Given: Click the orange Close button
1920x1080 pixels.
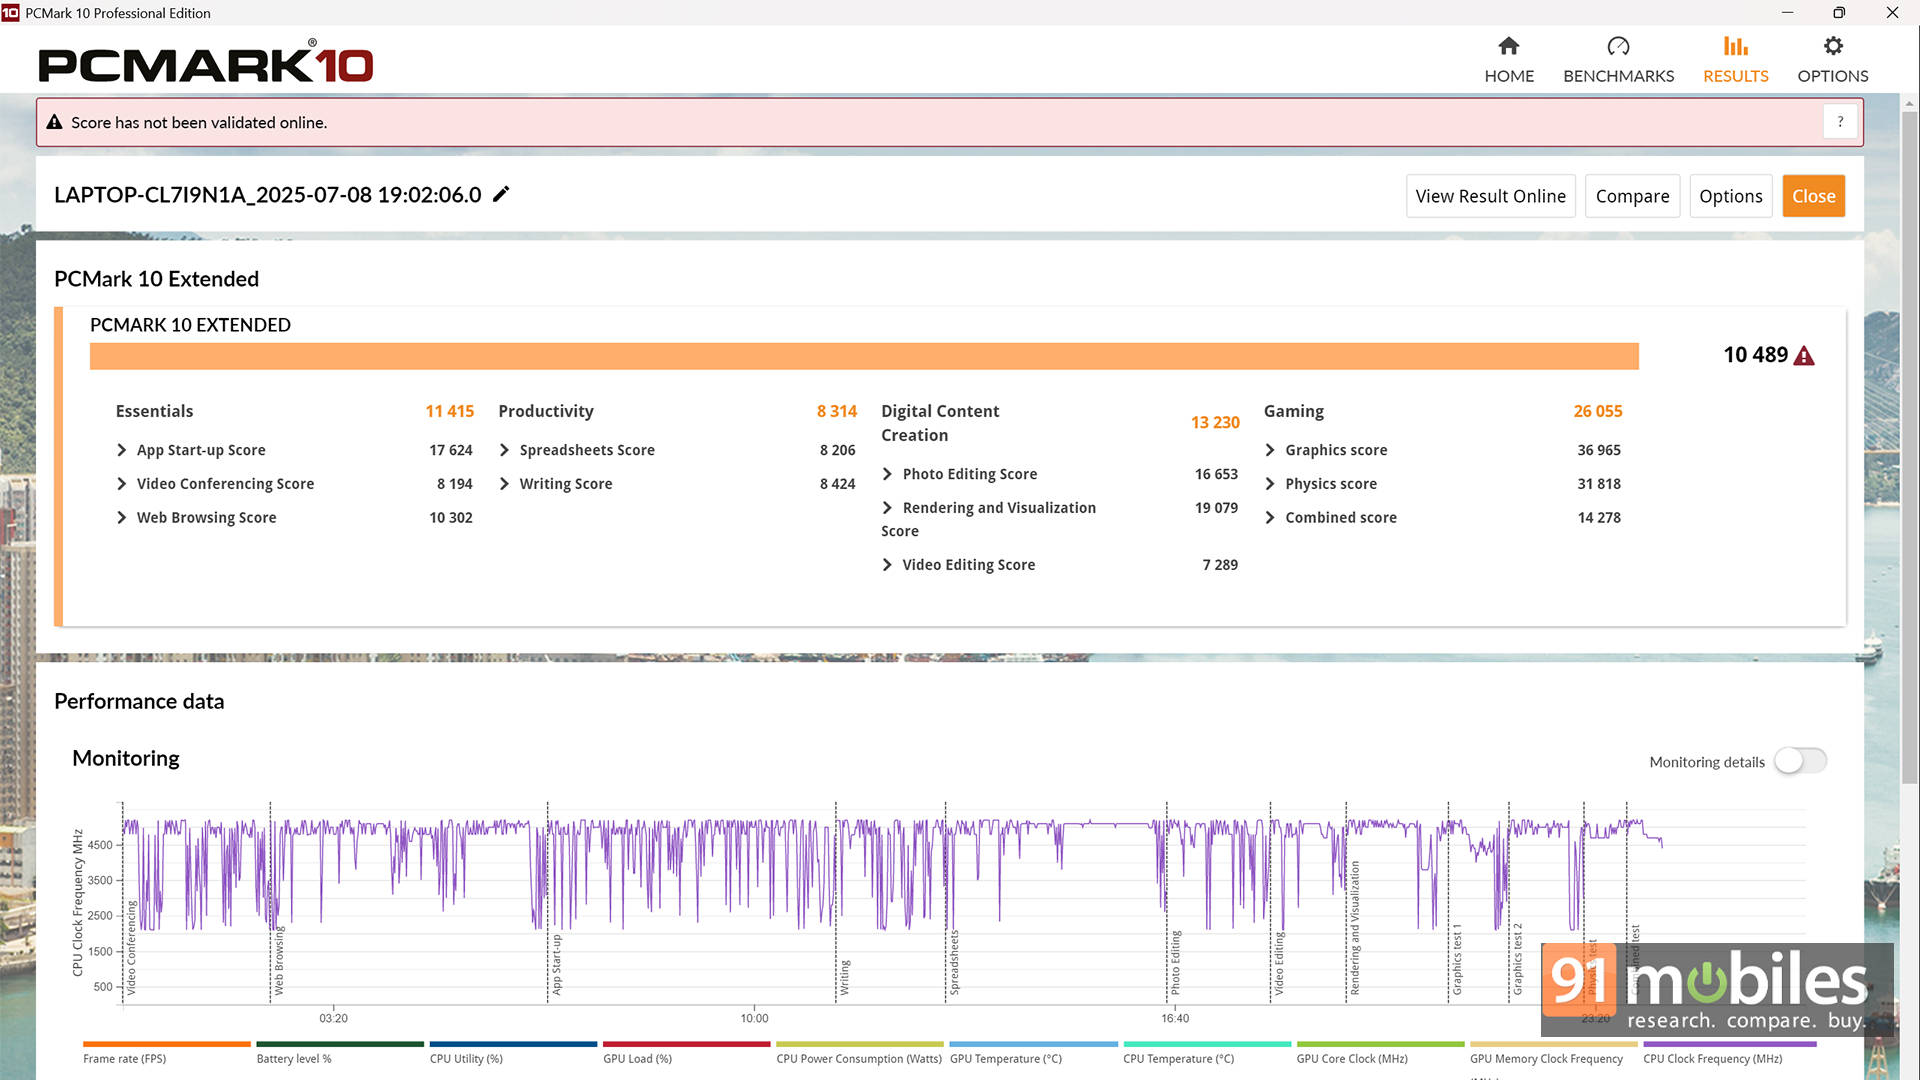Looking at the screenshot, I should 1812,196.
